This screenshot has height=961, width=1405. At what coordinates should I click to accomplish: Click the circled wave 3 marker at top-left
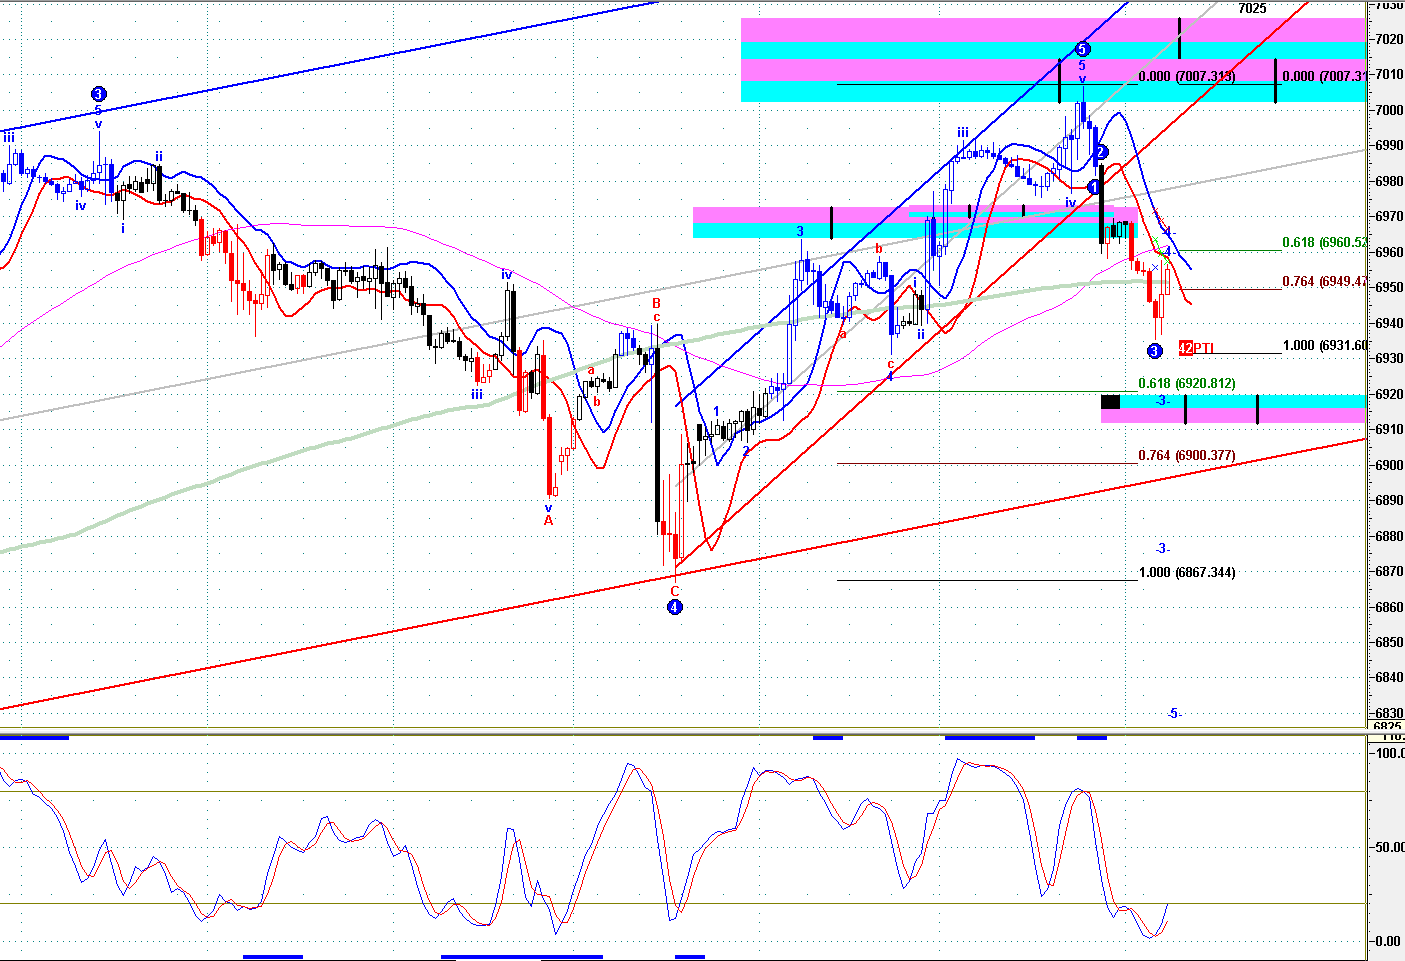[98, 94]
